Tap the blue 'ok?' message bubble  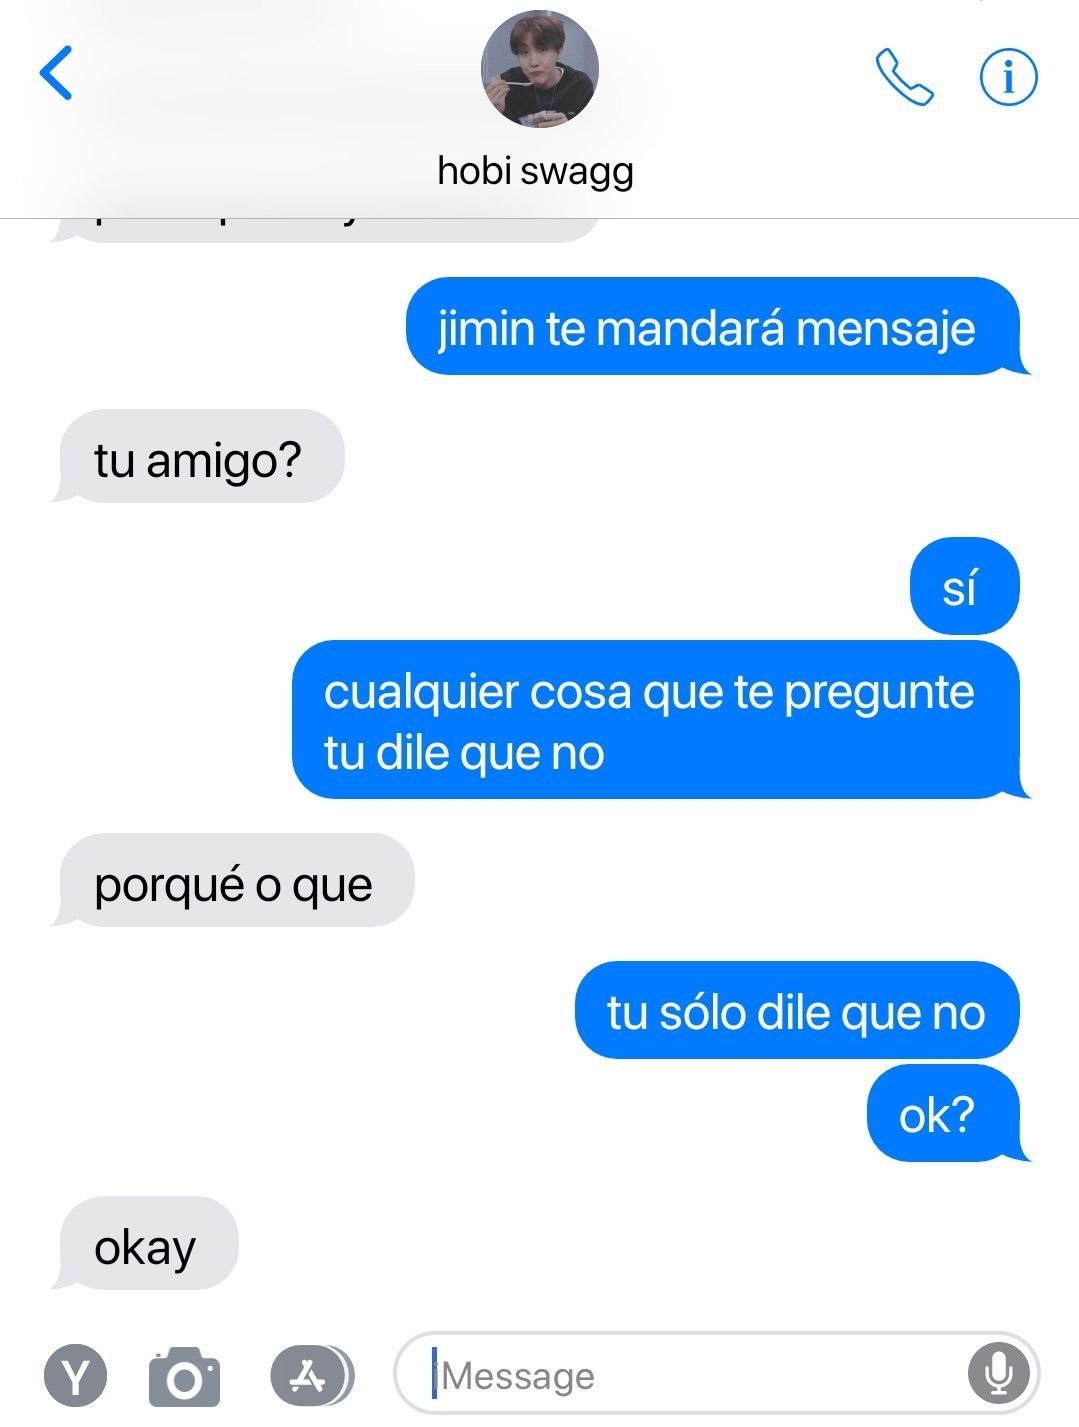pos(945,1113)
